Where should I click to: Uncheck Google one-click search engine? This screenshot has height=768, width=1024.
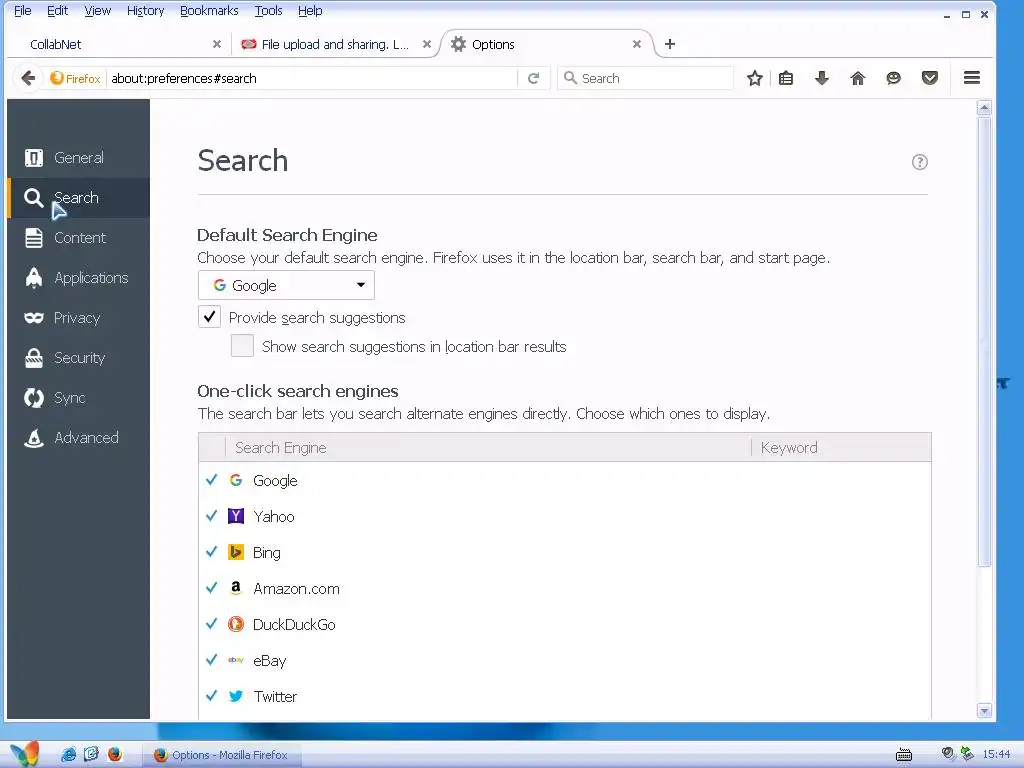(x=212, y=480)
